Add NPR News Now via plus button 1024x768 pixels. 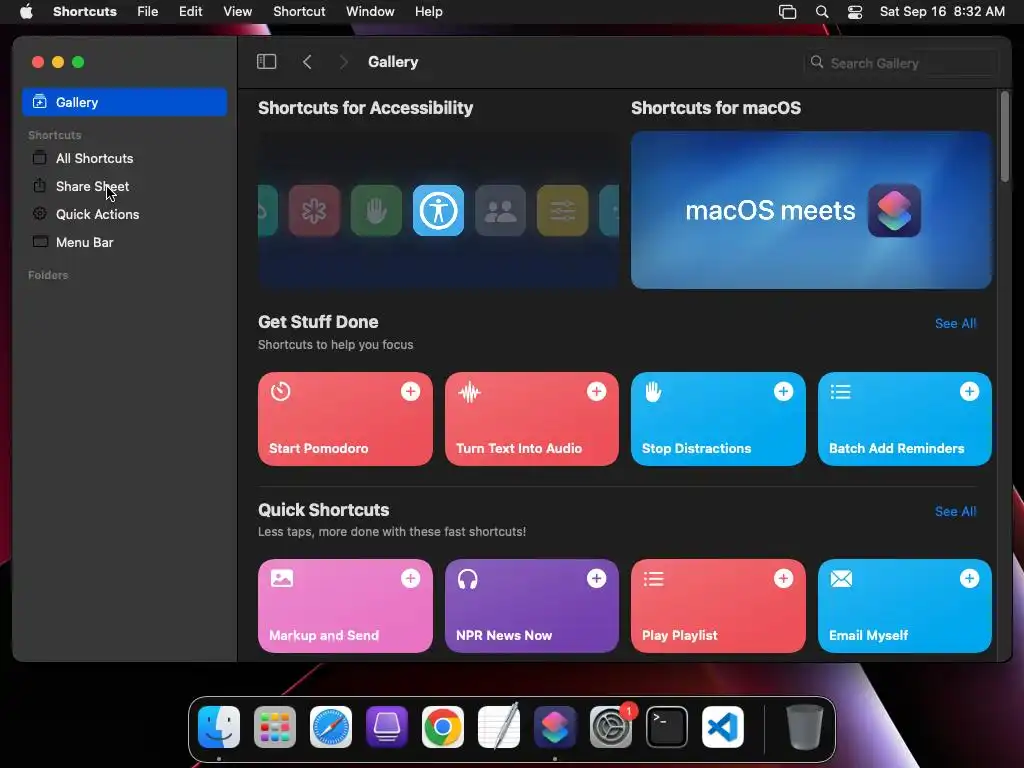point(596,578)
